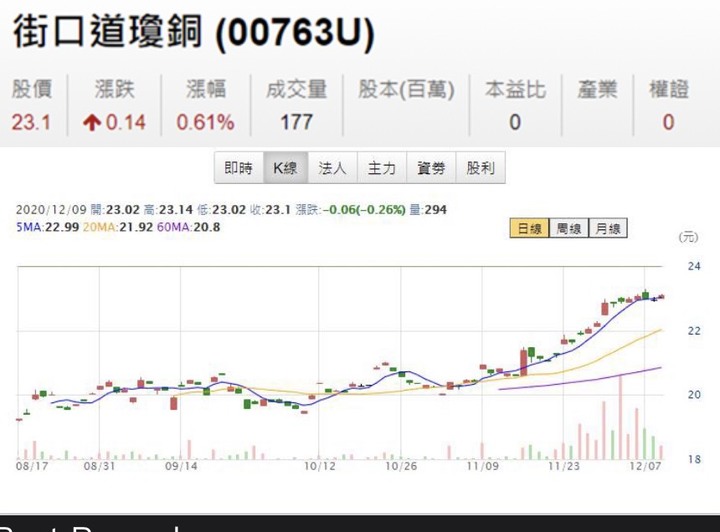Image resolution: width=720 pixels, height=532 pixels.
Task: Click the 09/14 date axis label
Action: [181, 467]
